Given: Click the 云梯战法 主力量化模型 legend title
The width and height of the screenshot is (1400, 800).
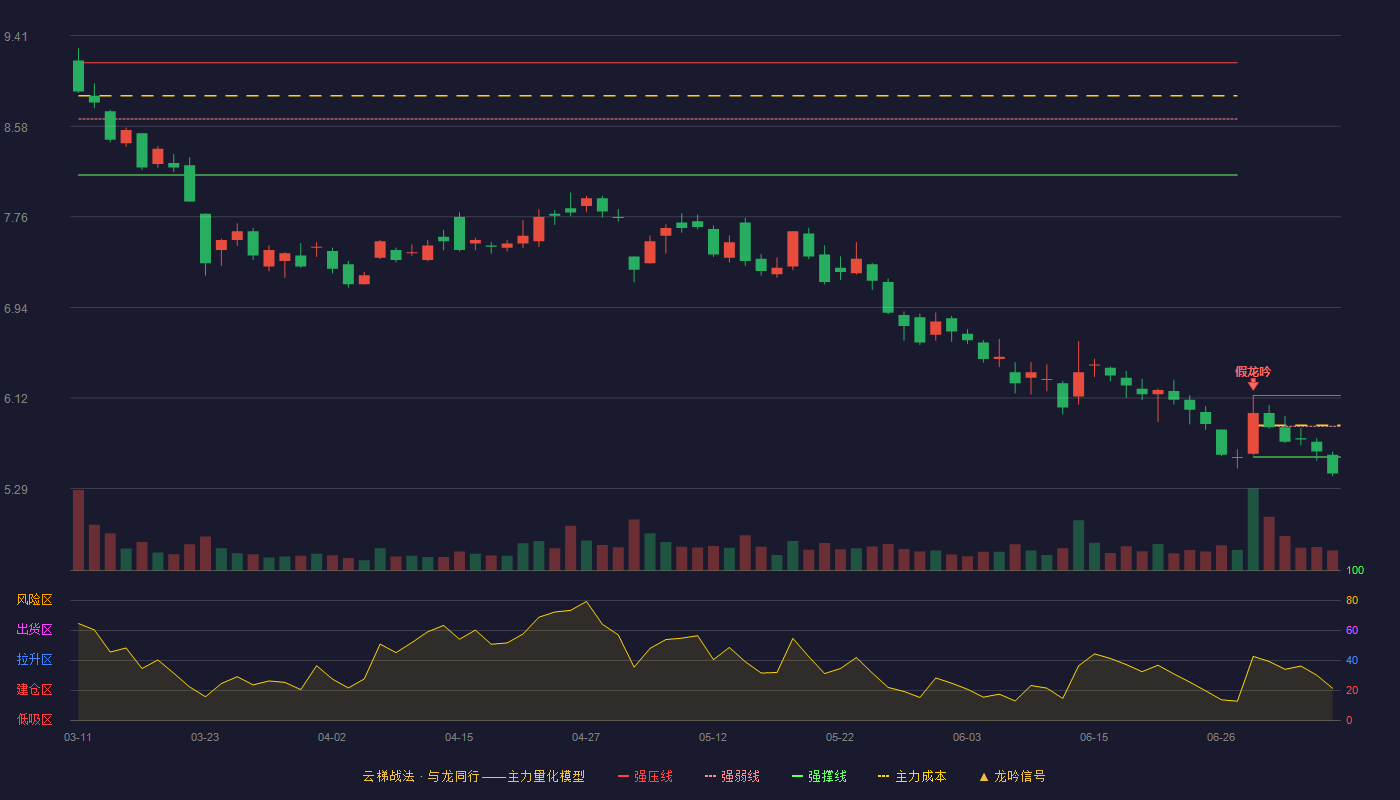Looking at the screenshot, I should 474,776.
